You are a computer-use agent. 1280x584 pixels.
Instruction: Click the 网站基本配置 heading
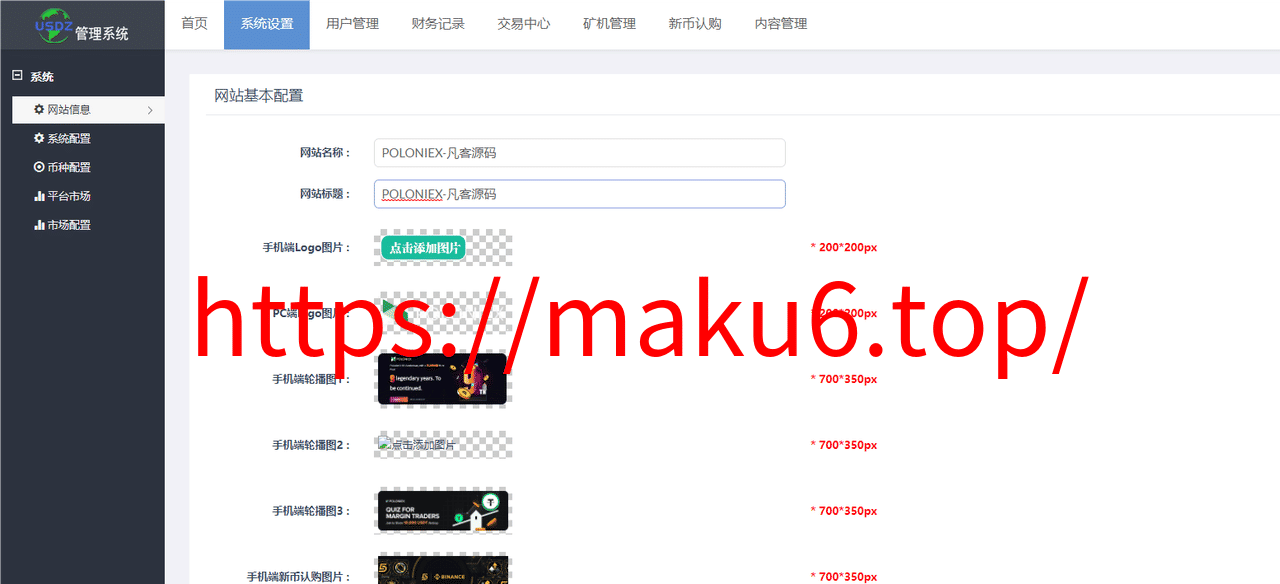point(259,96)
